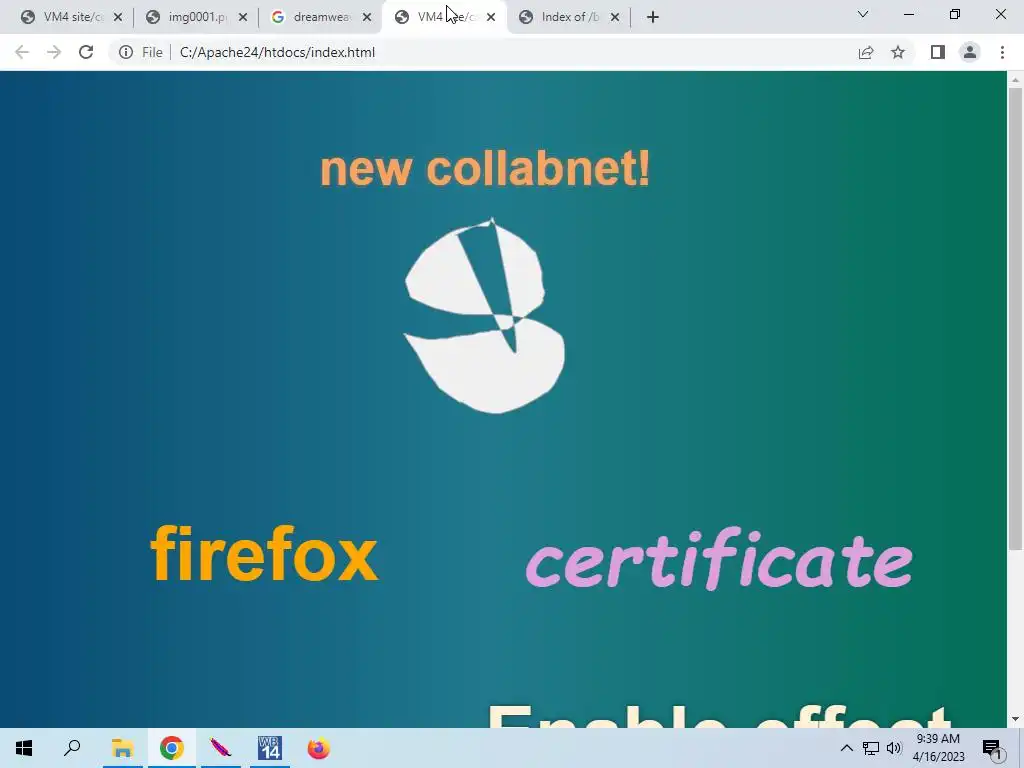The image size is (1024, 768).
Task: Click the scrollbar up arrow
Action: point(1015,79)
